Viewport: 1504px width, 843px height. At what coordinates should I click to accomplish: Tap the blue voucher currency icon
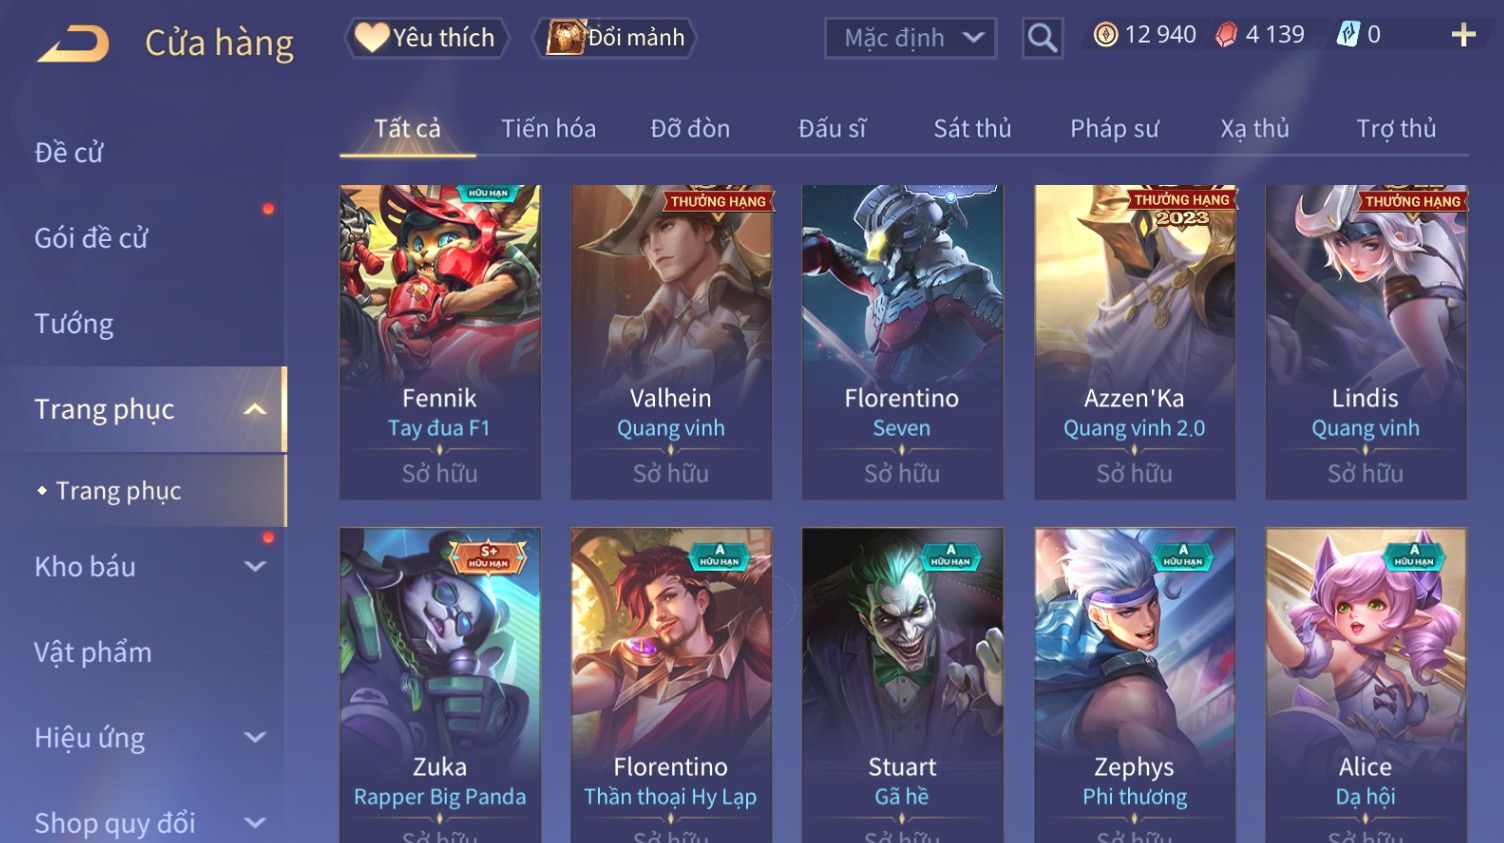pos(1348,35)
